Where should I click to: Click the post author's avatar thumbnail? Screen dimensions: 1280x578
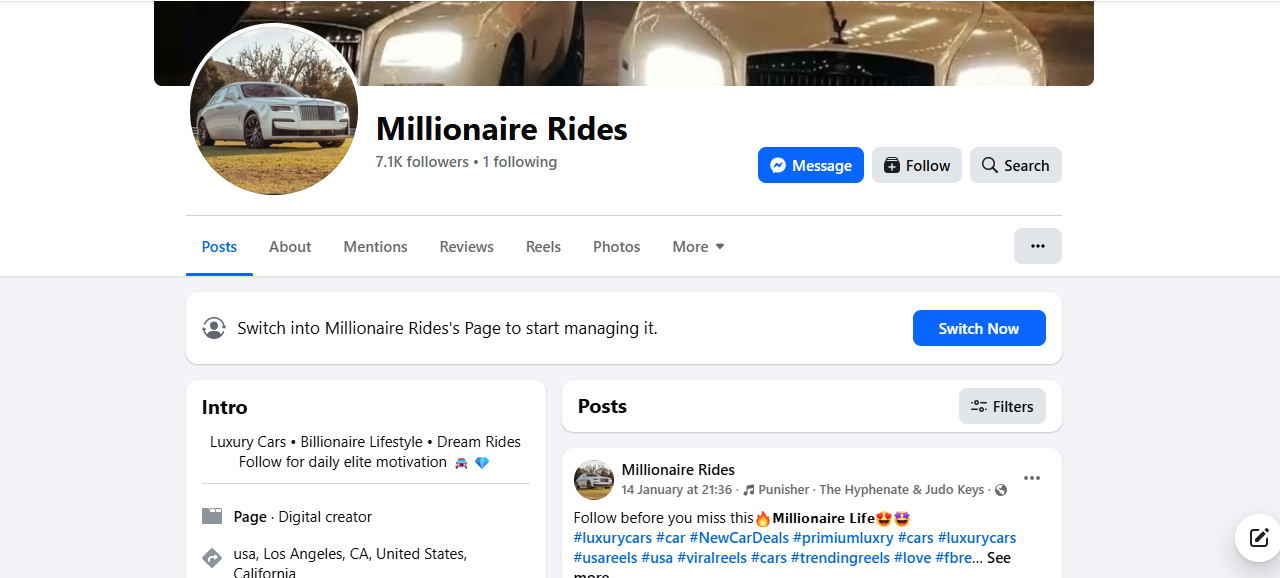pos(594,480)
